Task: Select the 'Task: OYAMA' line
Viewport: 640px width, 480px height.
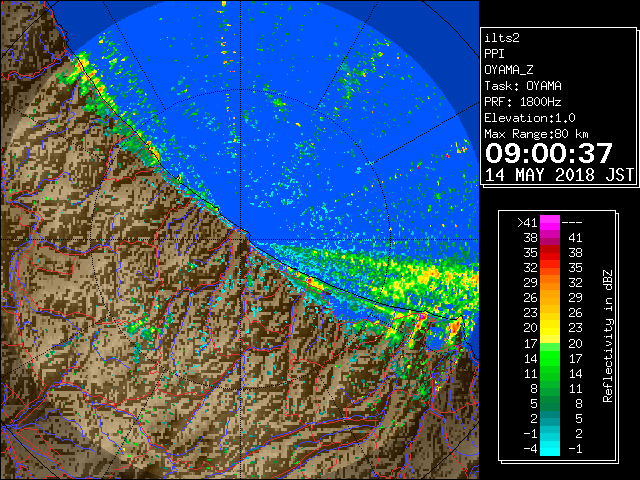Action: (x=523, y=86)
